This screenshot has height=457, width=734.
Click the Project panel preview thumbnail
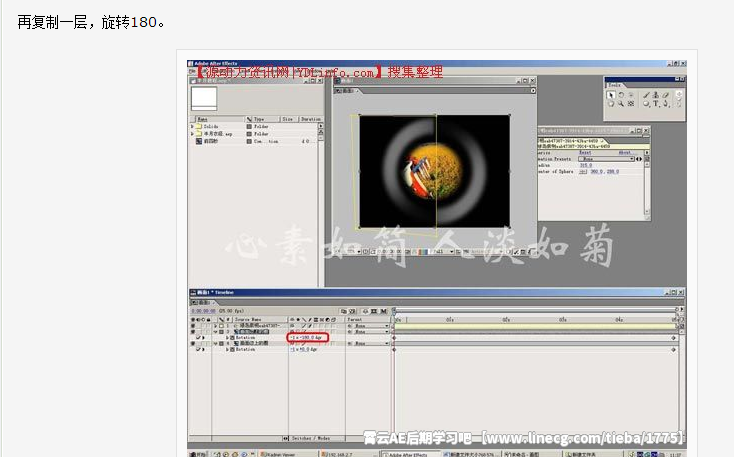coord(204,98)
